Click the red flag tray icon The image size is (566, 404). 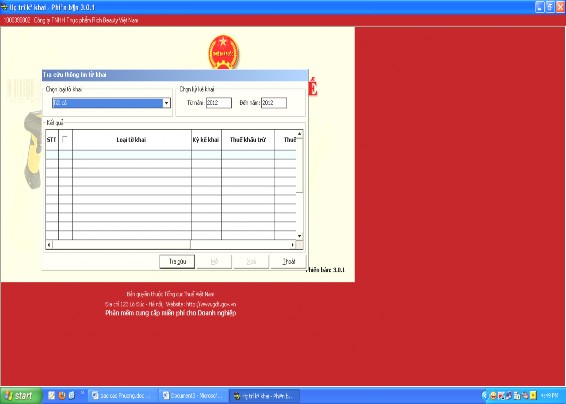point(501,396)
